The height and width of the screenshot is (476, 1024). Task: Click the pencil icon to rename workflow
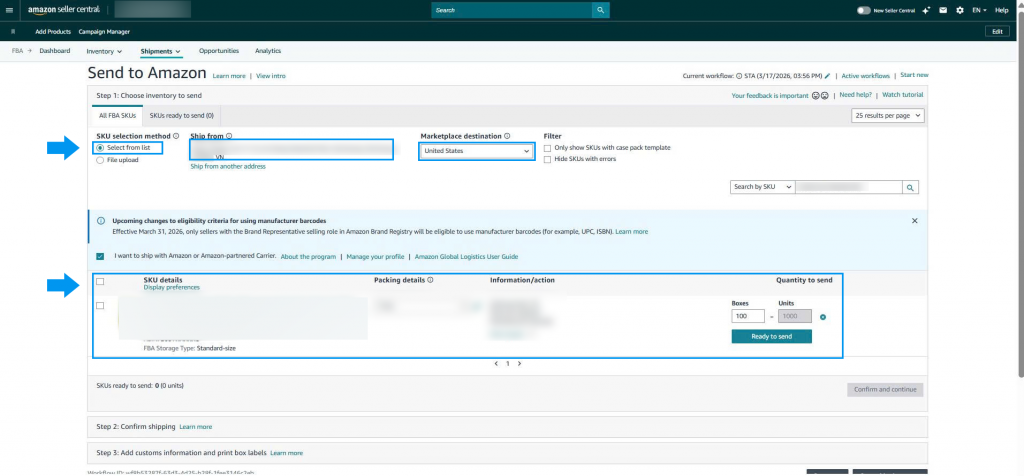[x=828, y=76]
